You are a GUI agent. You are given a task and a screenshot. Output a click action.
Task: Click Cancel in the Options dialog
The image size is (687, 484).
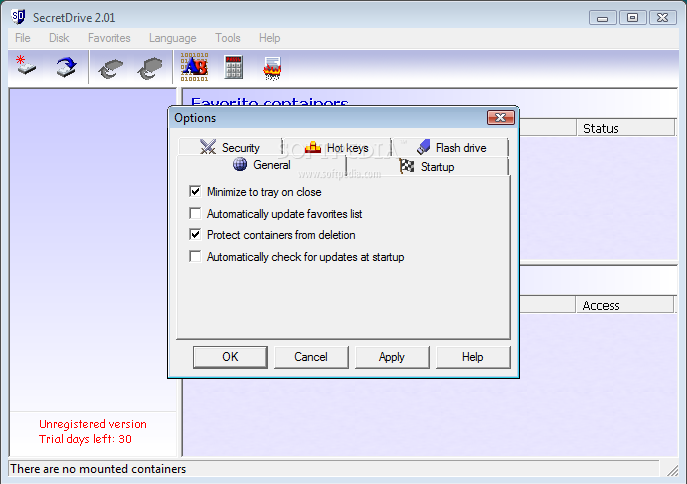[311, 357]
